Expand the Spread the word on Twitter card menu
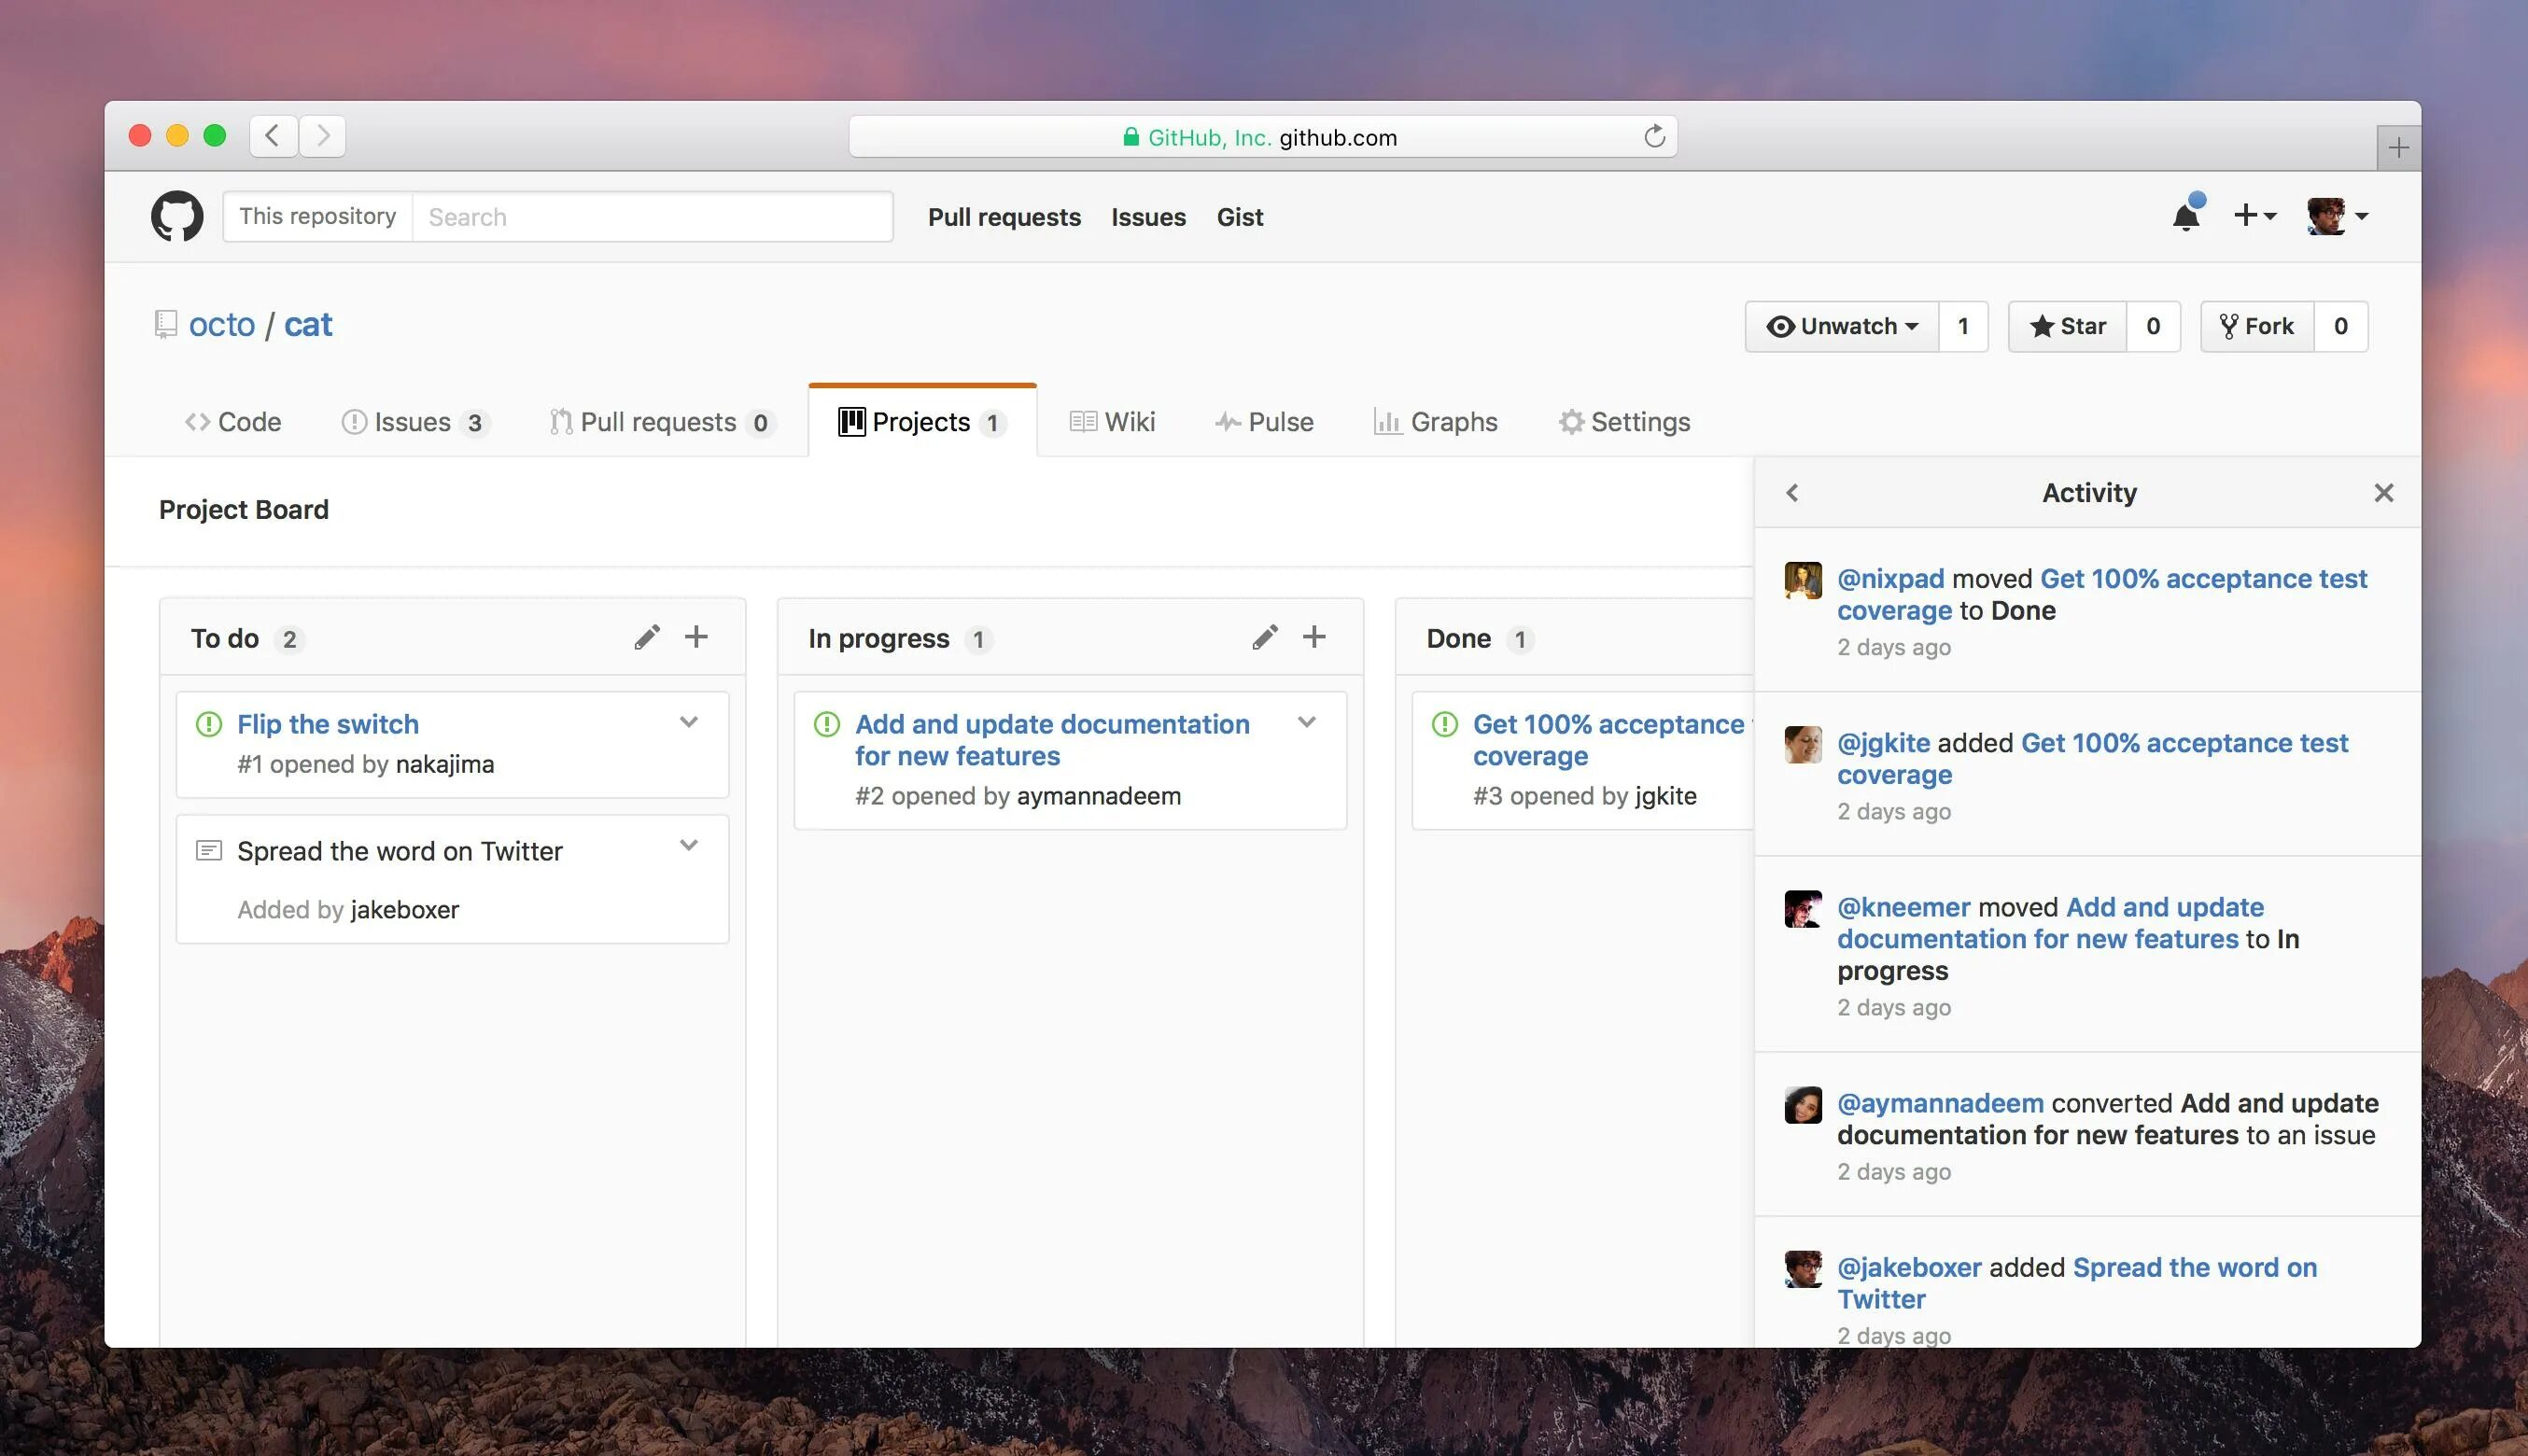 coord(688,845)
